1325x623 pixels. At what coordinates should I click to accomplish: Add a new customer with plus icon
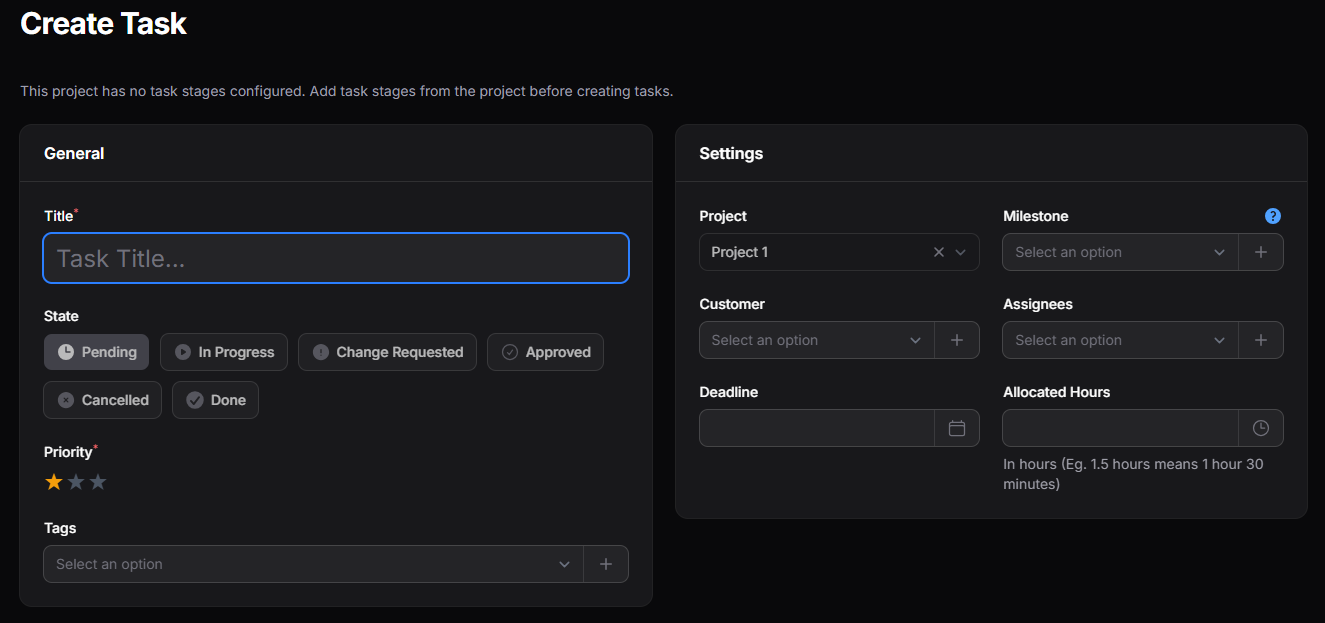point(957,340)
